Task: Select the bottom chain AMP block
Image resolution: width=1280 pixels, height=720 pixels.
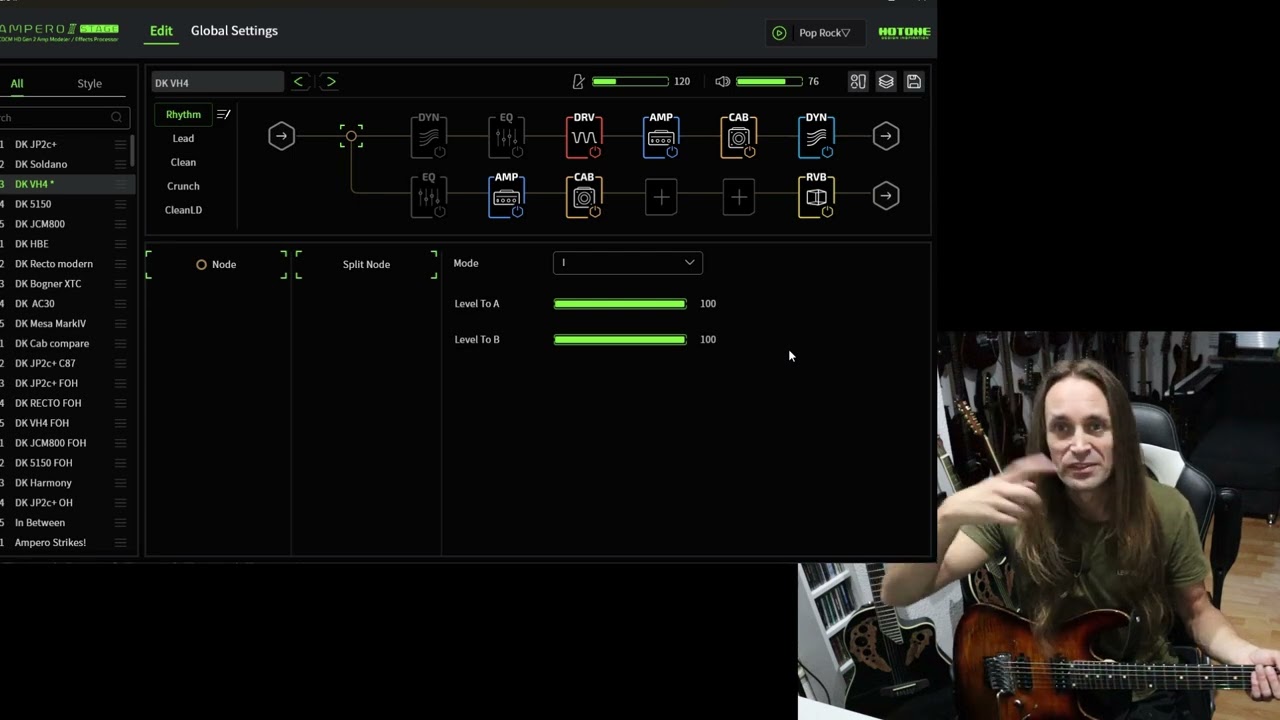Action: [x=506, y=196]
